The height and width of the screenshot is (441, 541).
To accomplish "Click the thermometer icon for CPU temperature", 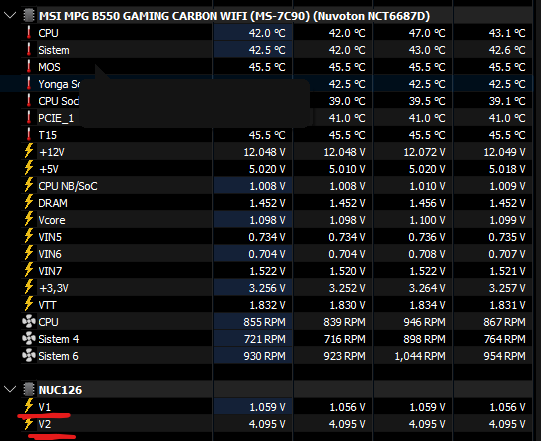I will tap(29, 32).
